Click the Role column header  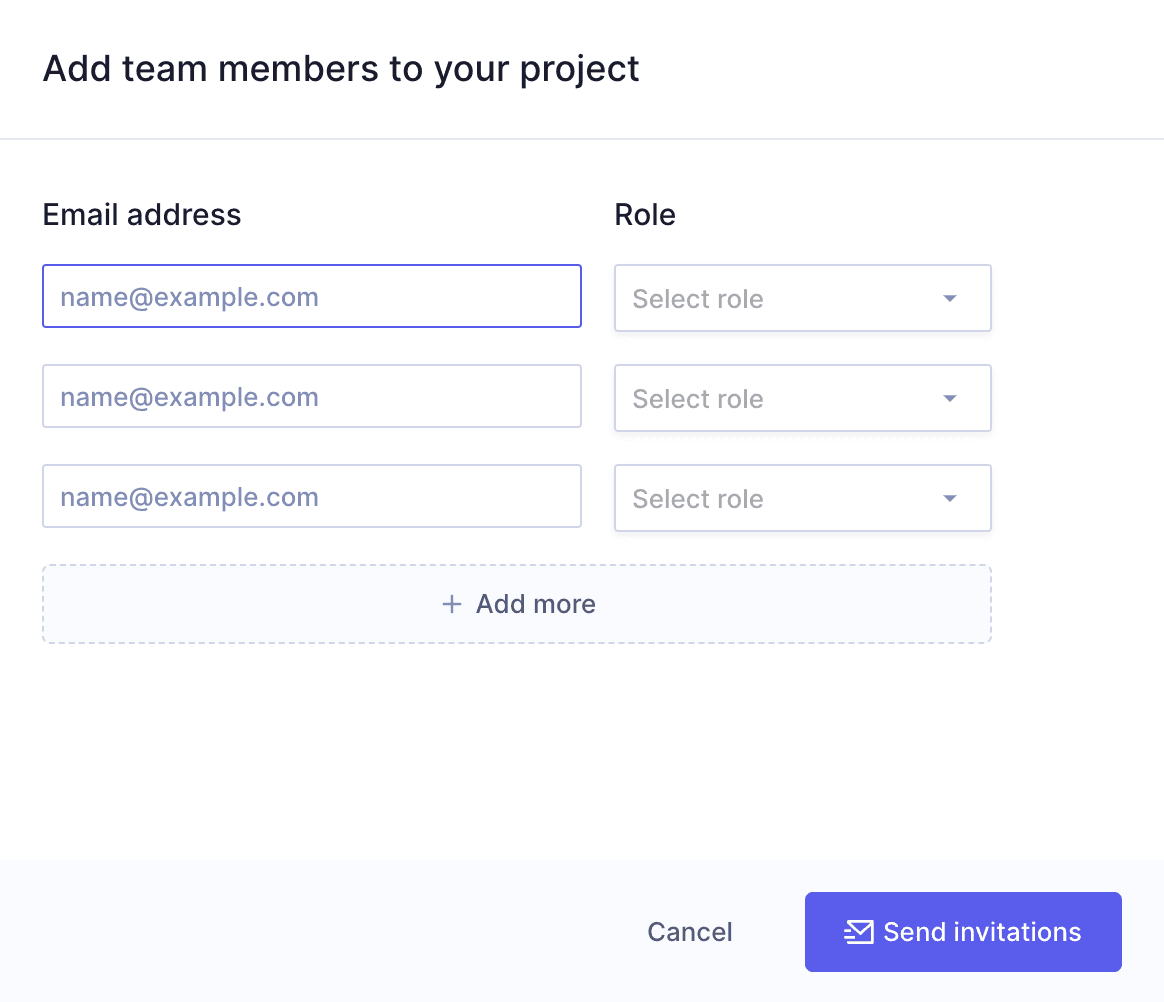tap(645, 214)
